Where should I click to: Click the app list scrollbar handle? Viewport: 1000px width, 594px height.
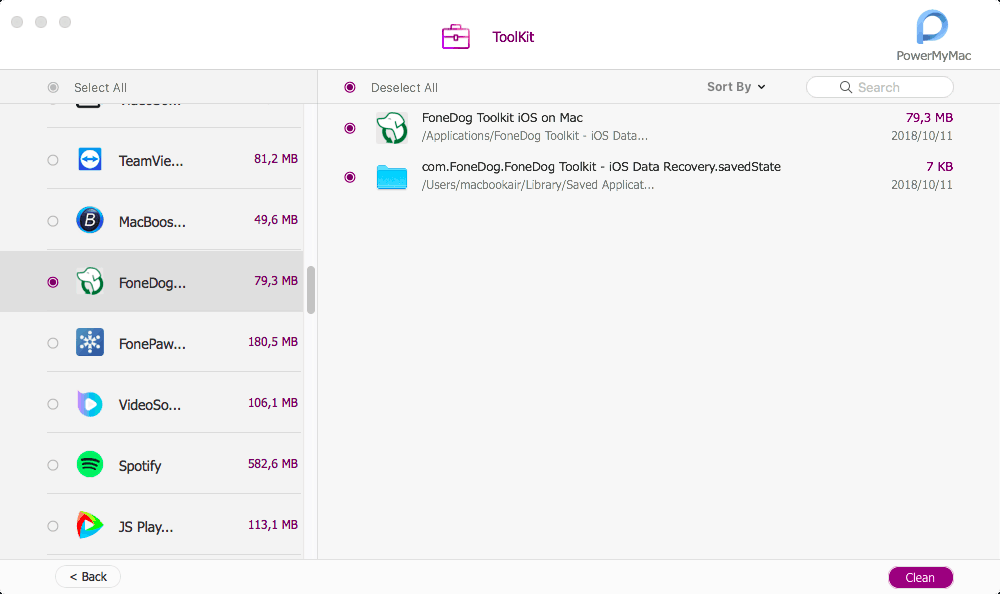point(311,290)
